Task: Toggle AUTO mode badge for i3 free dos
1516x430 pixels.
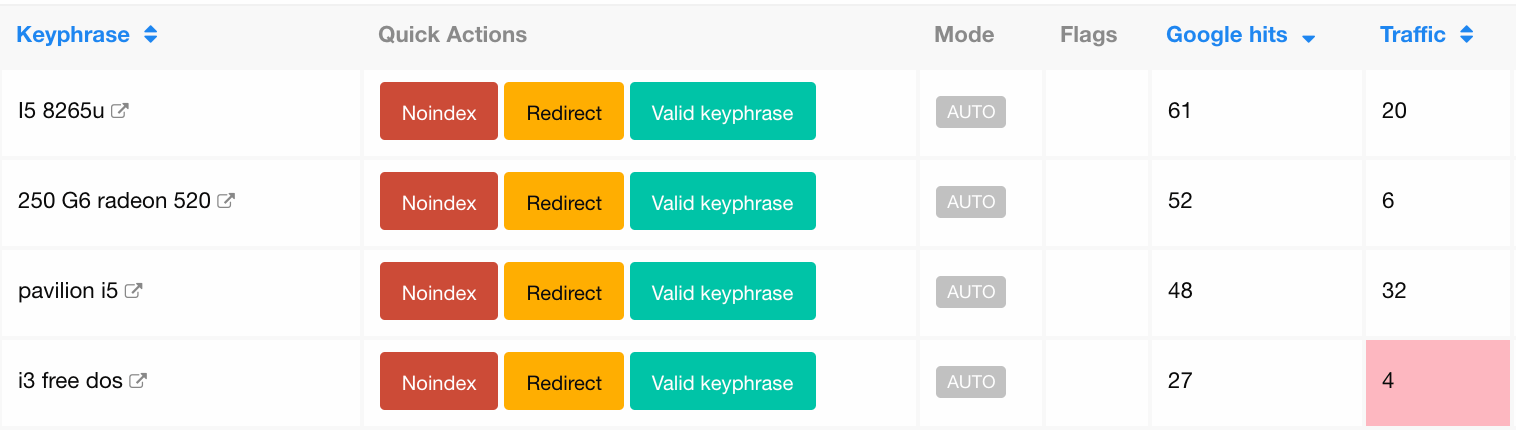Action: (971, 382)
